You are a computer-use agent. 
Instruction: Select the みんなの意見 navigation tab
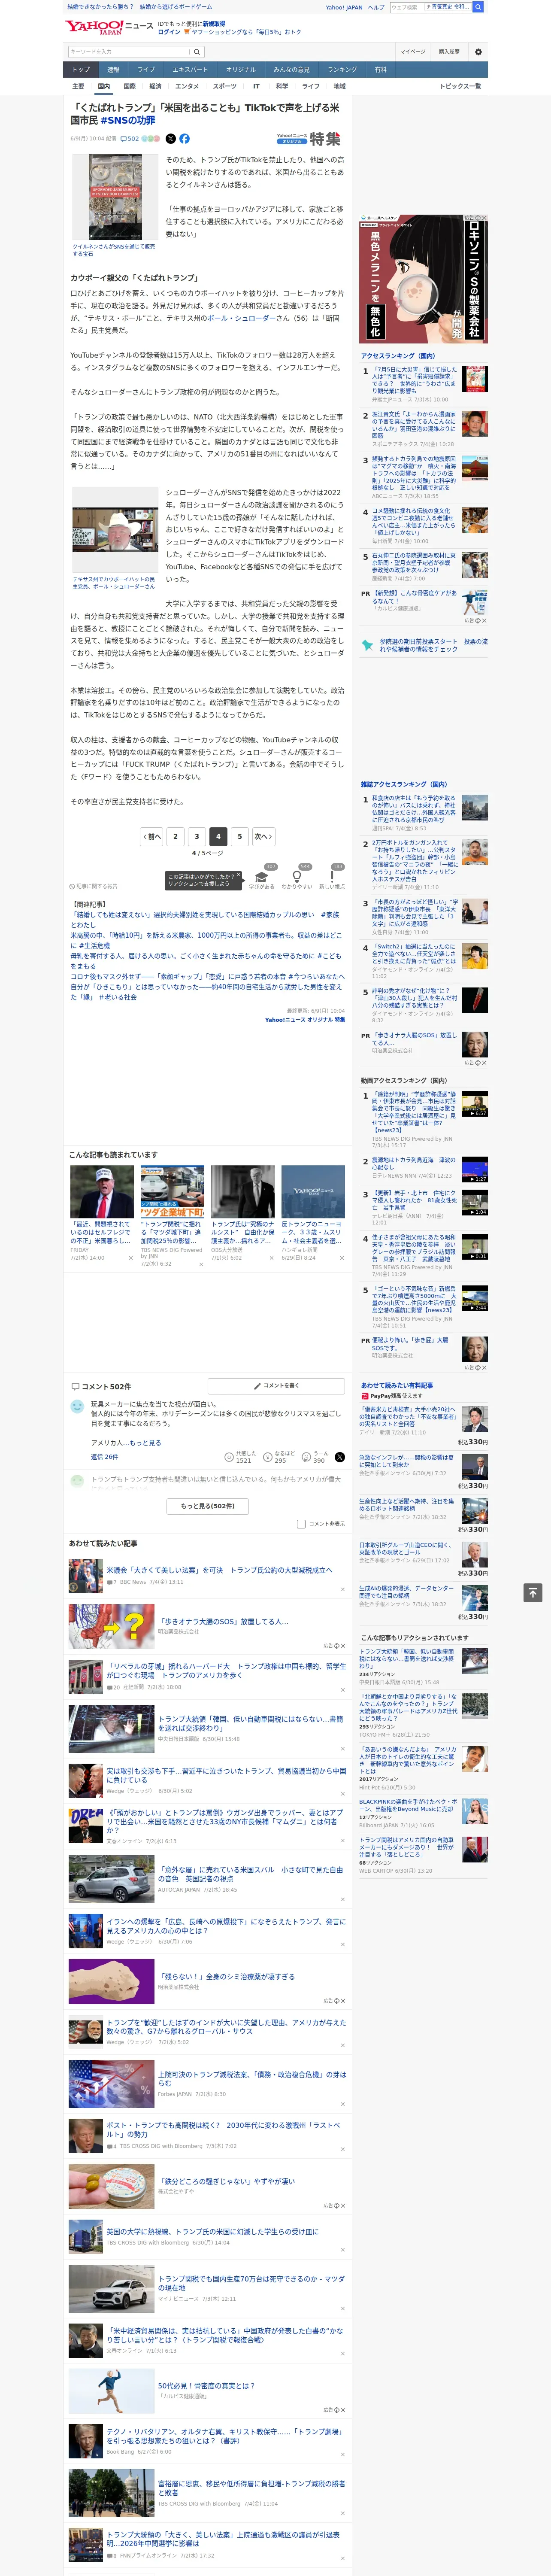point(291,69)
